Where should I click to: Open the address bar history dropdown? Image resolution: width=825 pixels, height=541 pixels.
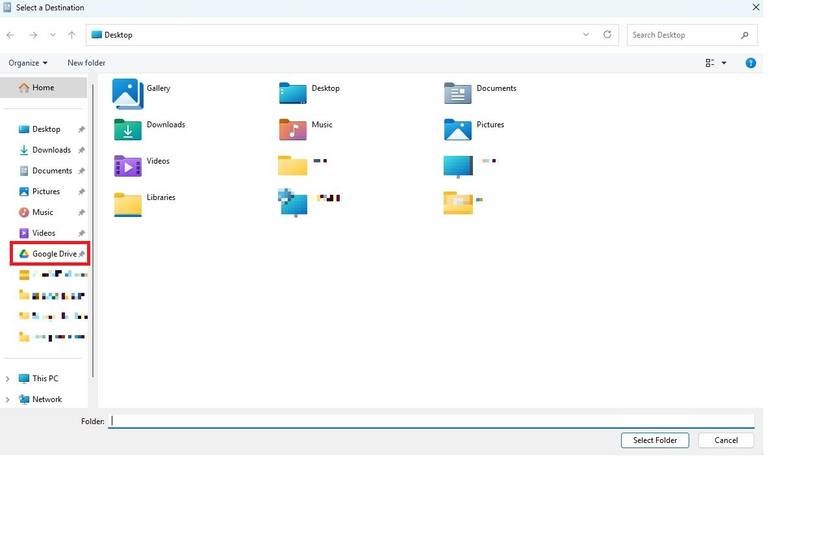point(586,35)
